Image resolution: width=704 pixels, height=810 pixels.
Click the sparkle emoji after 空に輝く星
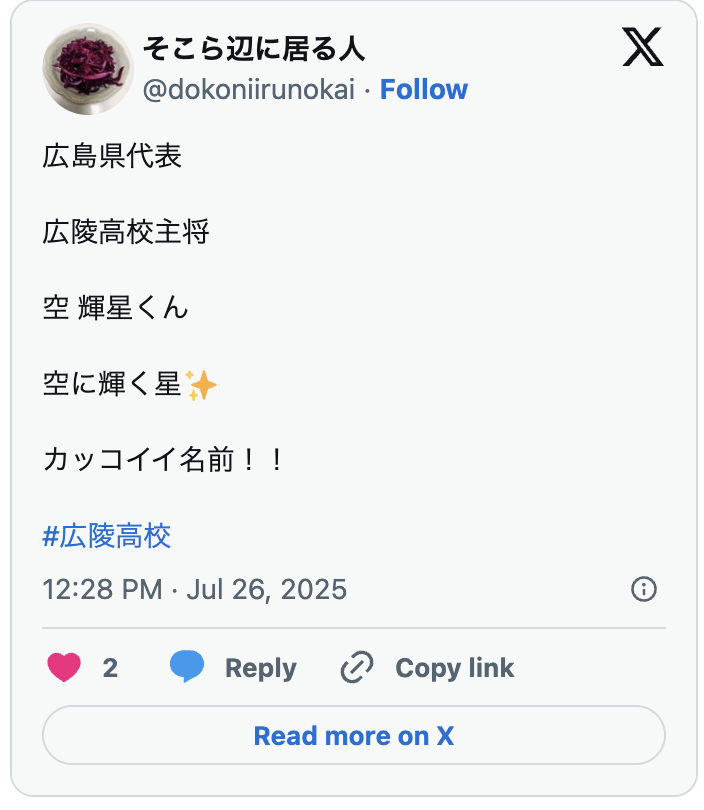coord(201,384)
